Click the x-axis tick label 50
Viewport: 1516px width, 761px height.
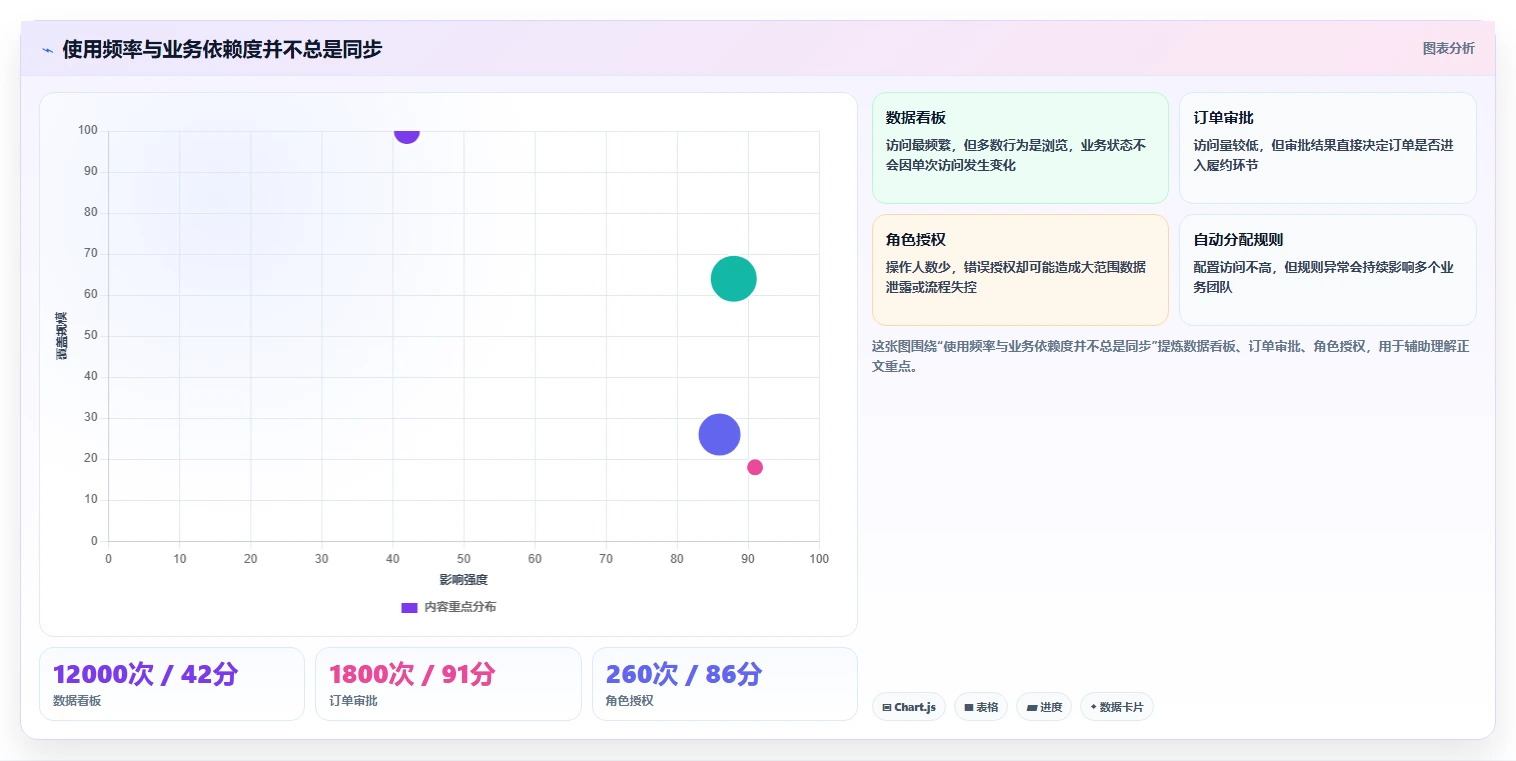(x=464, y=559)
